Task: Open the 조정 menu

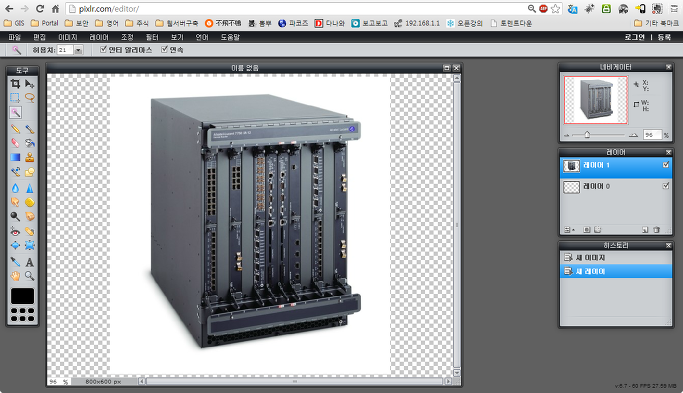Action: [127, 37]
